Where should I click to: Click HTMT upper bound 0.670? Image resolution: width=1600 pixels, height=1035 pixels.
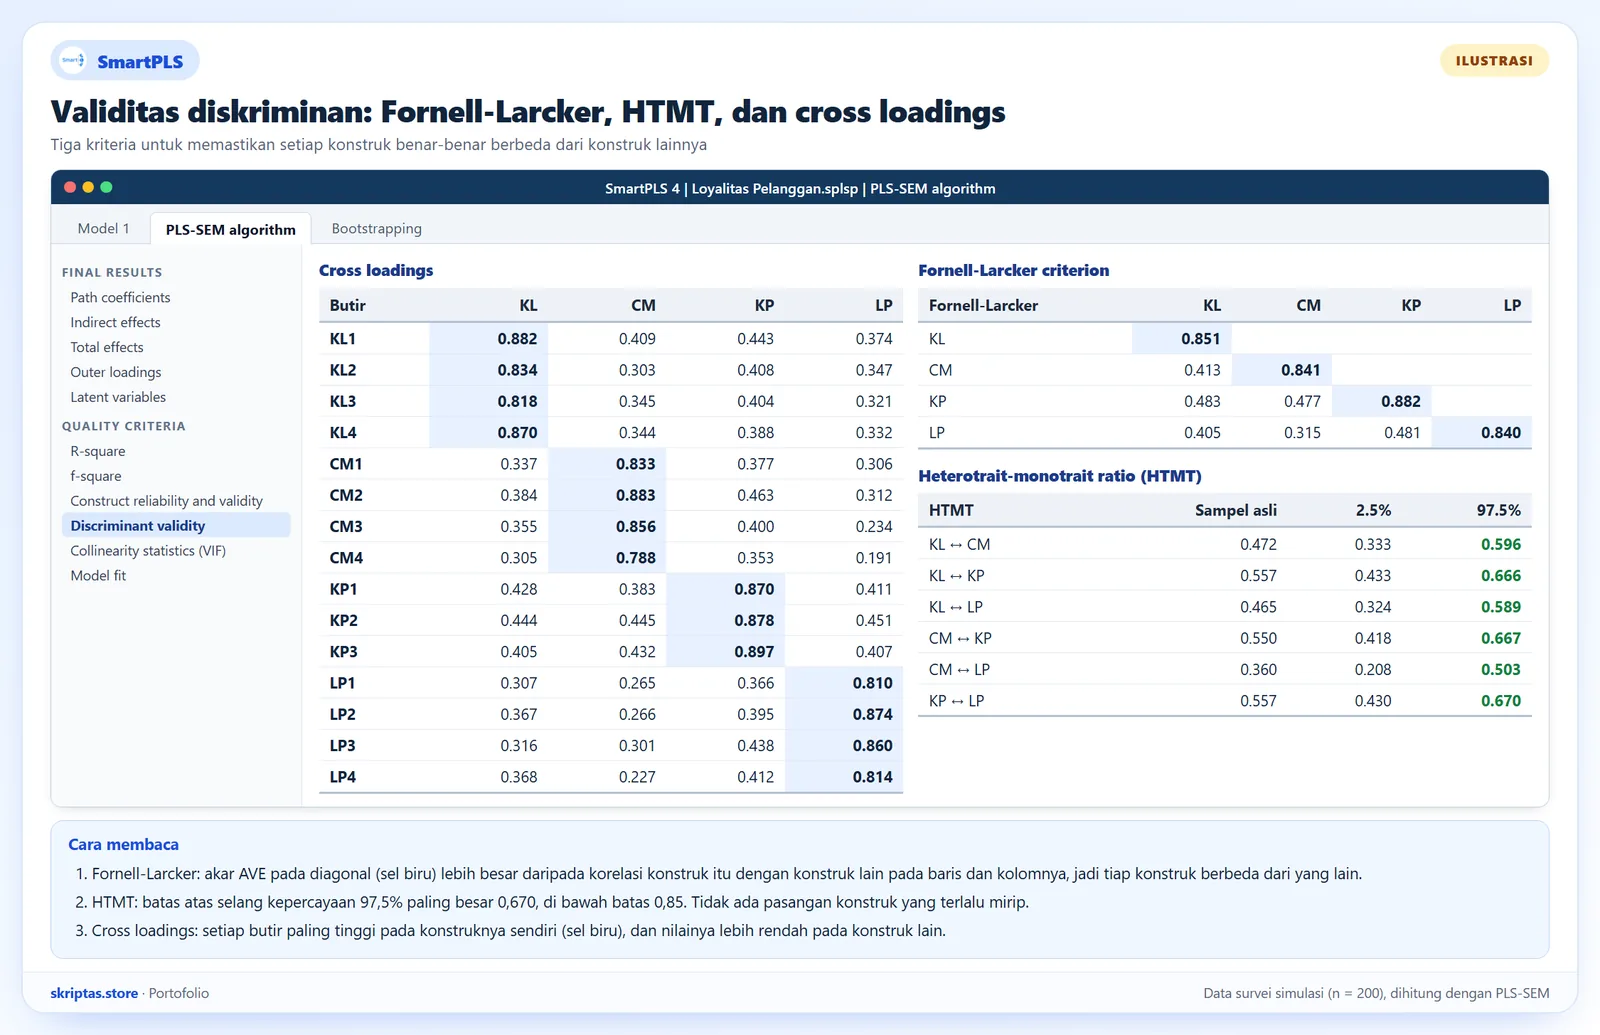click(x=1501, y=701)
